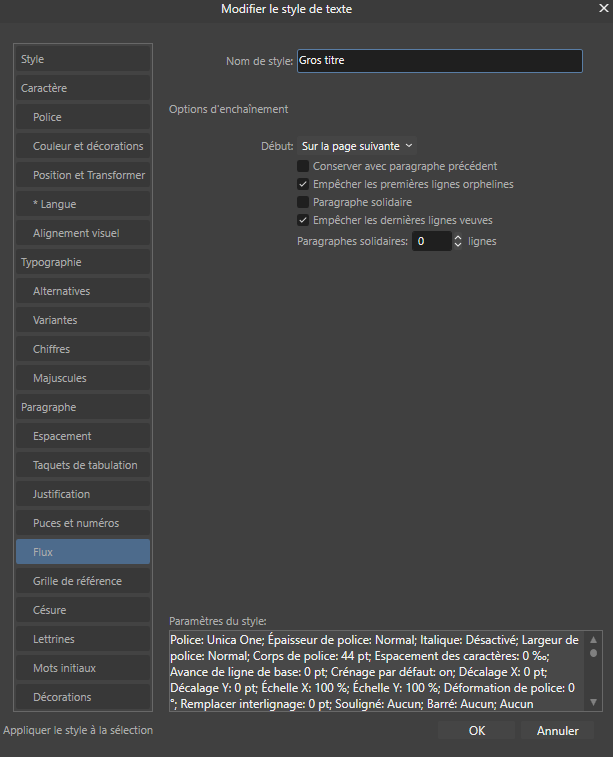Open Puces et numéros settings
This screenshot has height=757, width=613.
pyautogui.click(x=83, y=523)
